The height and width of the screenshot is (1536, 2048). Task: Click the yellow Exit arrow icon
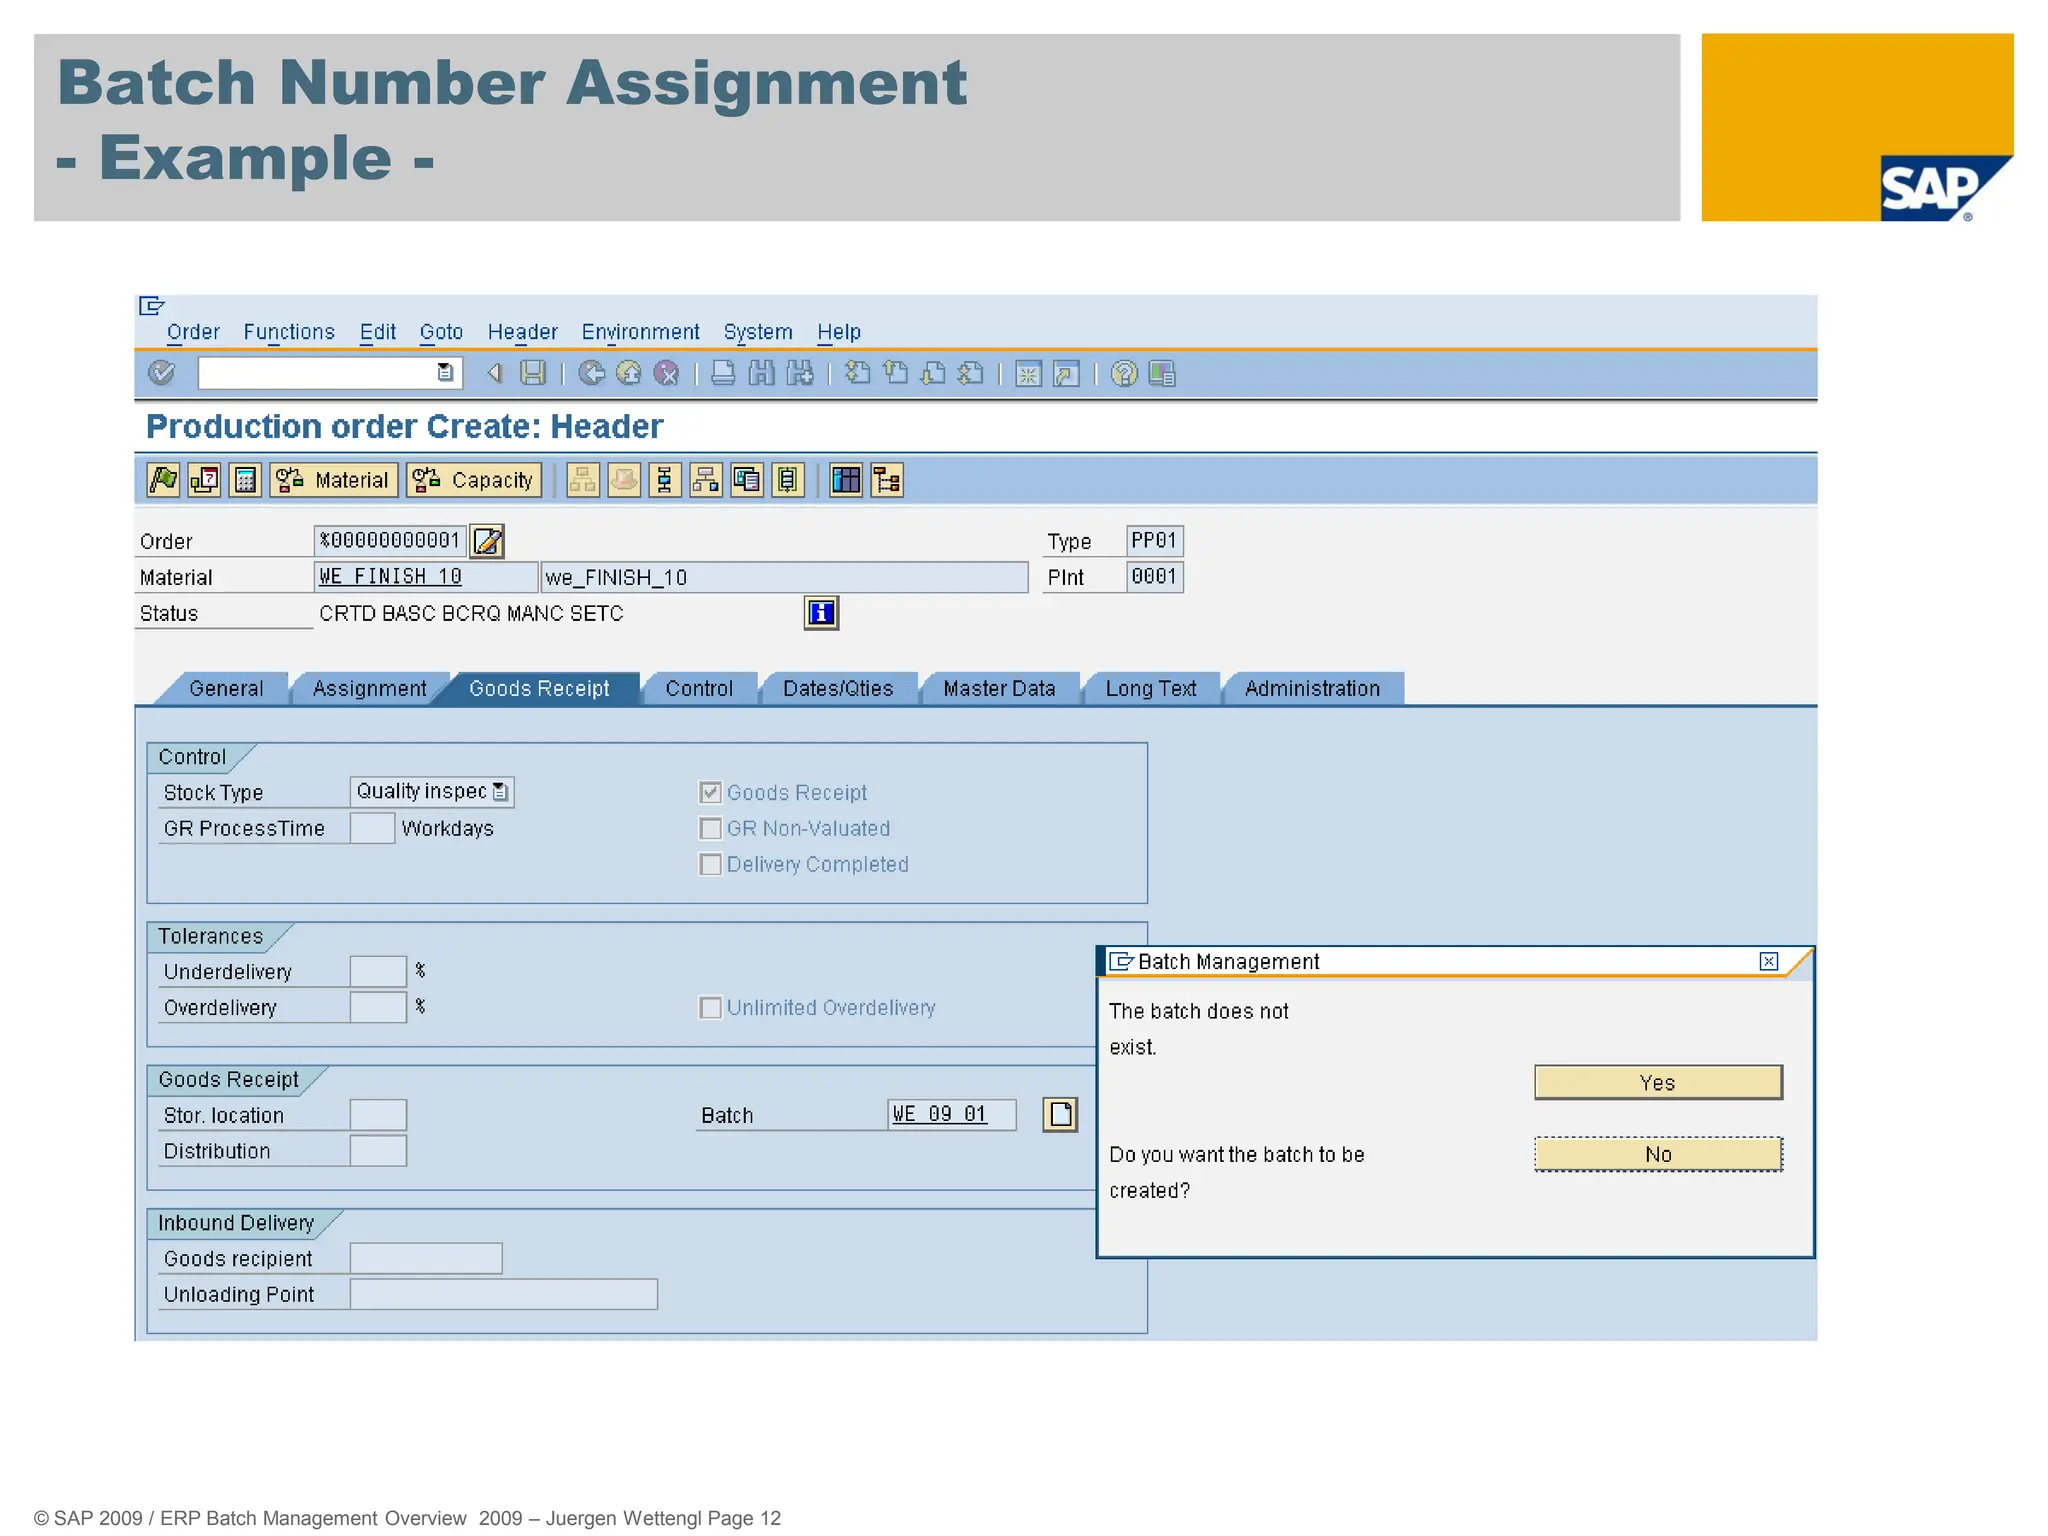[628, 373]
